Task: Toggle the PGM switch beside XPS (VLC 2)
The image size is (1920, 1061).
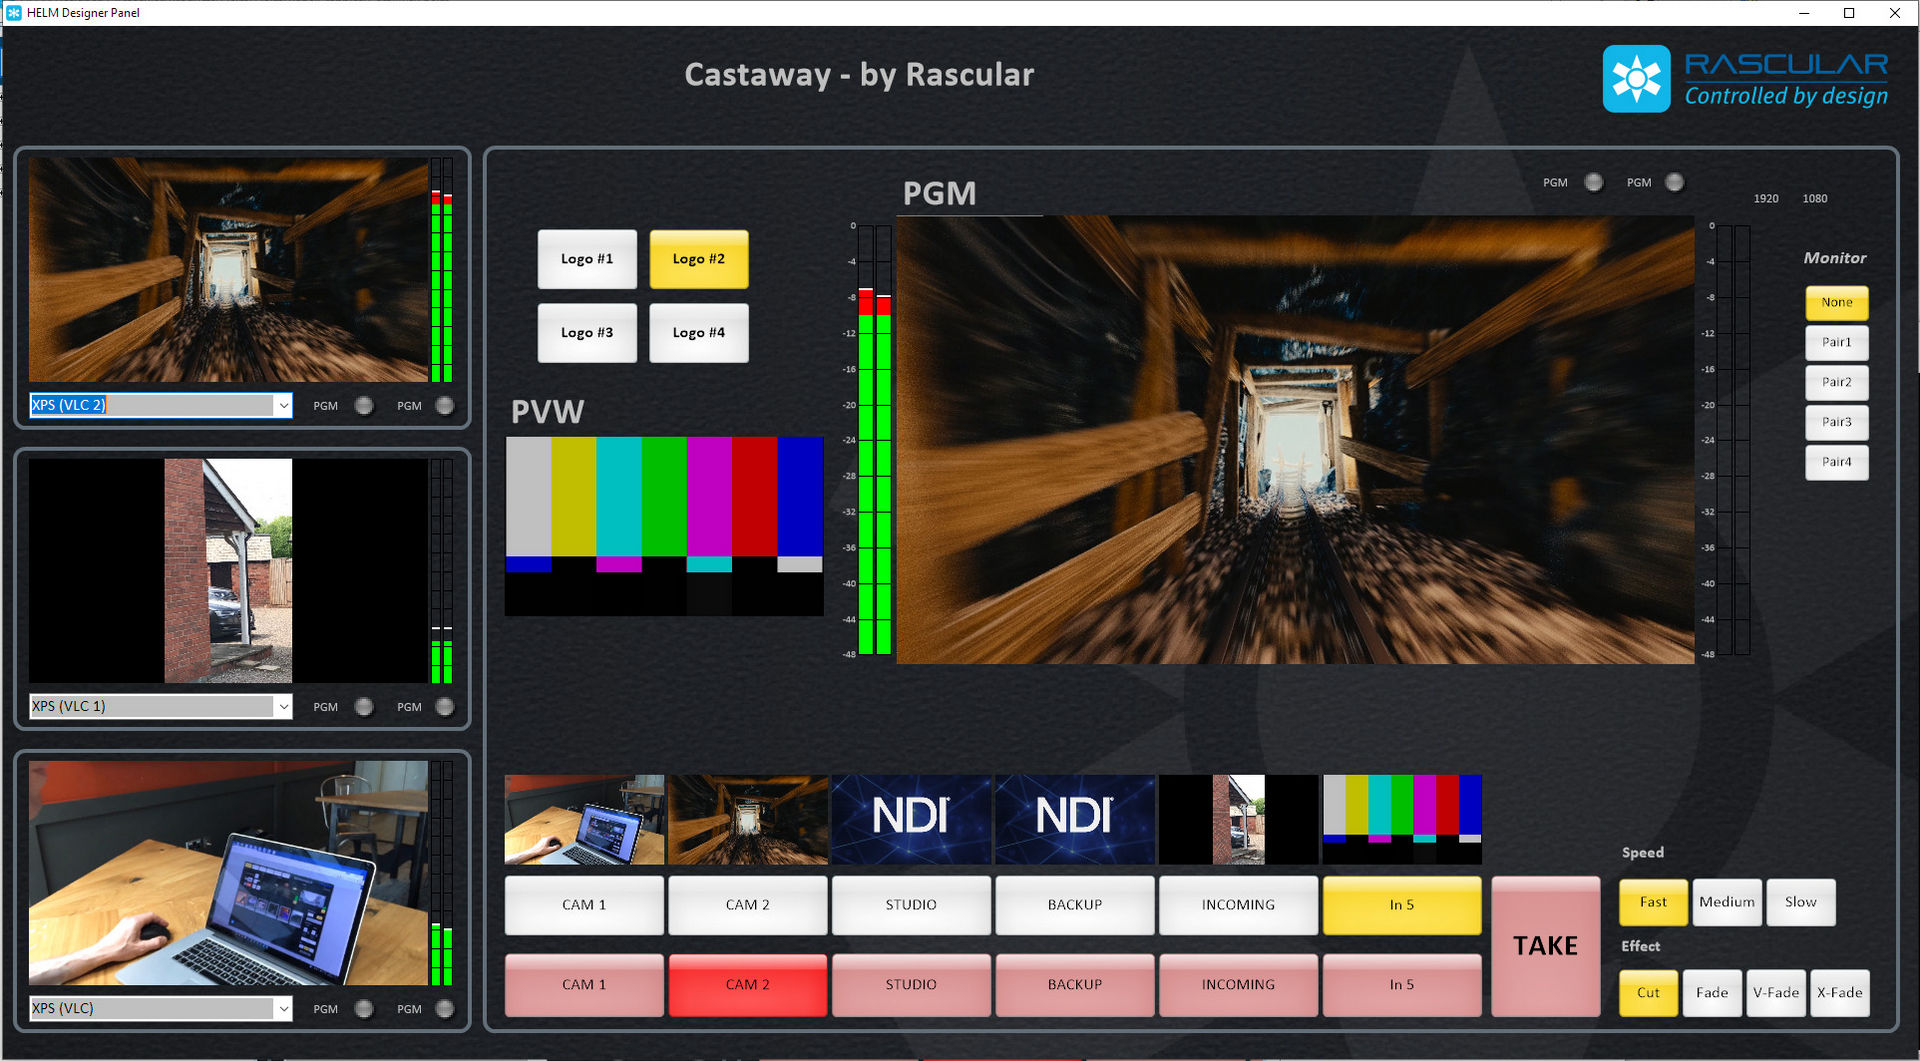Action: (364, 405)
